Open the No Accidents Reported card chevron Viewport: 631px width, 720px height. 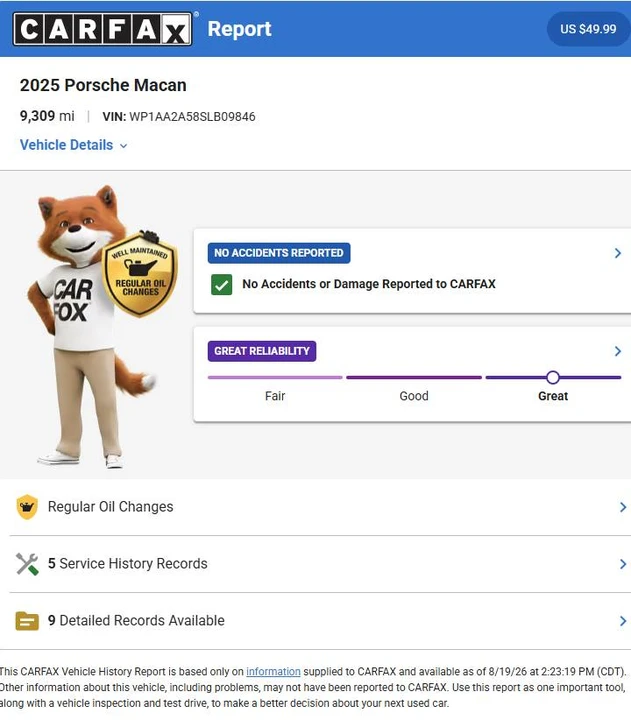click(618, 253)
